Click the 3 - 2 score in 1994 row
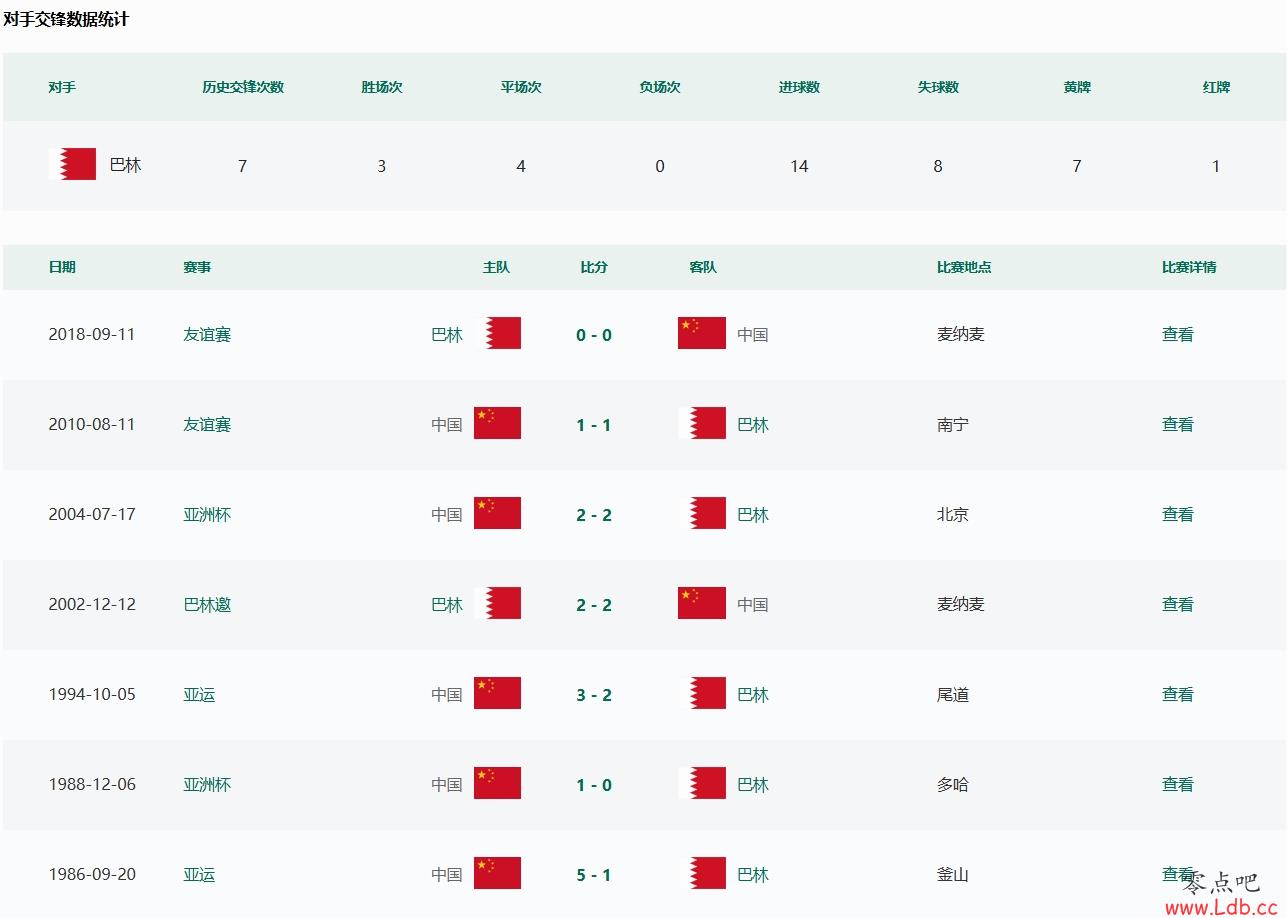The image size is (1287, 918). click(x=593, y=695)
